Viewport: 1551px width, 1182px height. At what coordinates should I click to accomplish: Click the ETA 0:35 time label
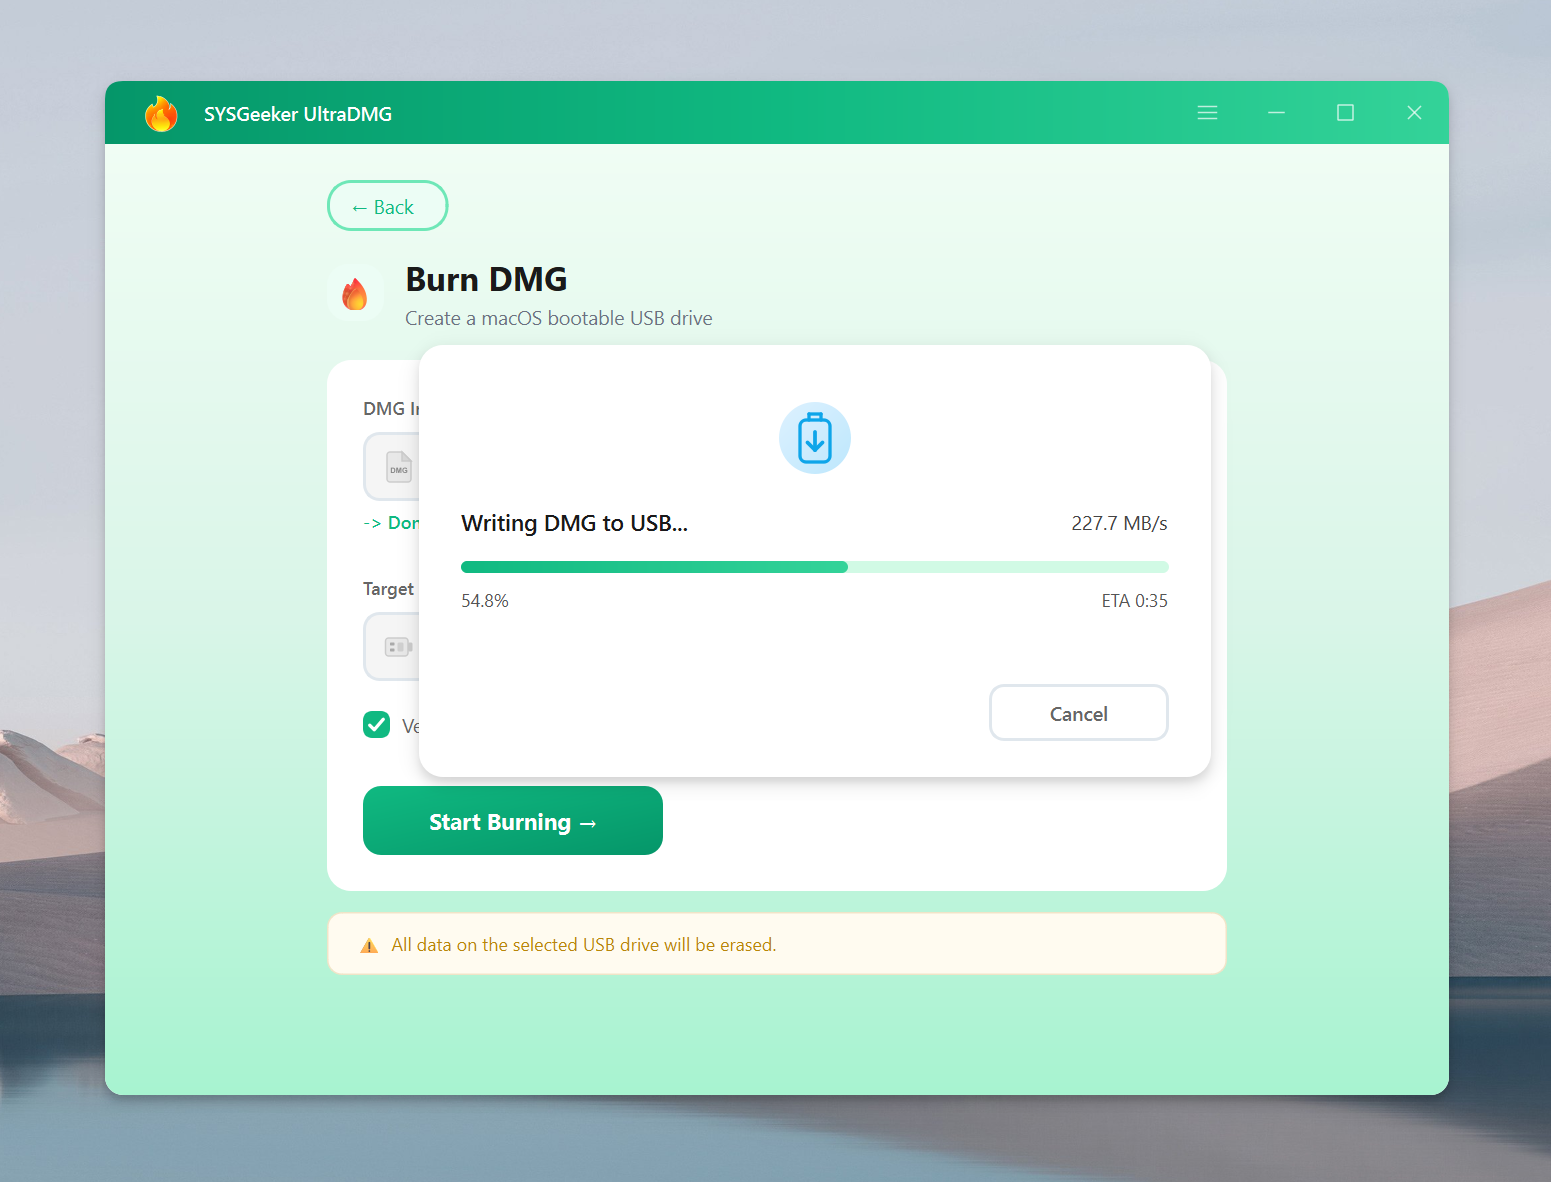point(1134,601)
